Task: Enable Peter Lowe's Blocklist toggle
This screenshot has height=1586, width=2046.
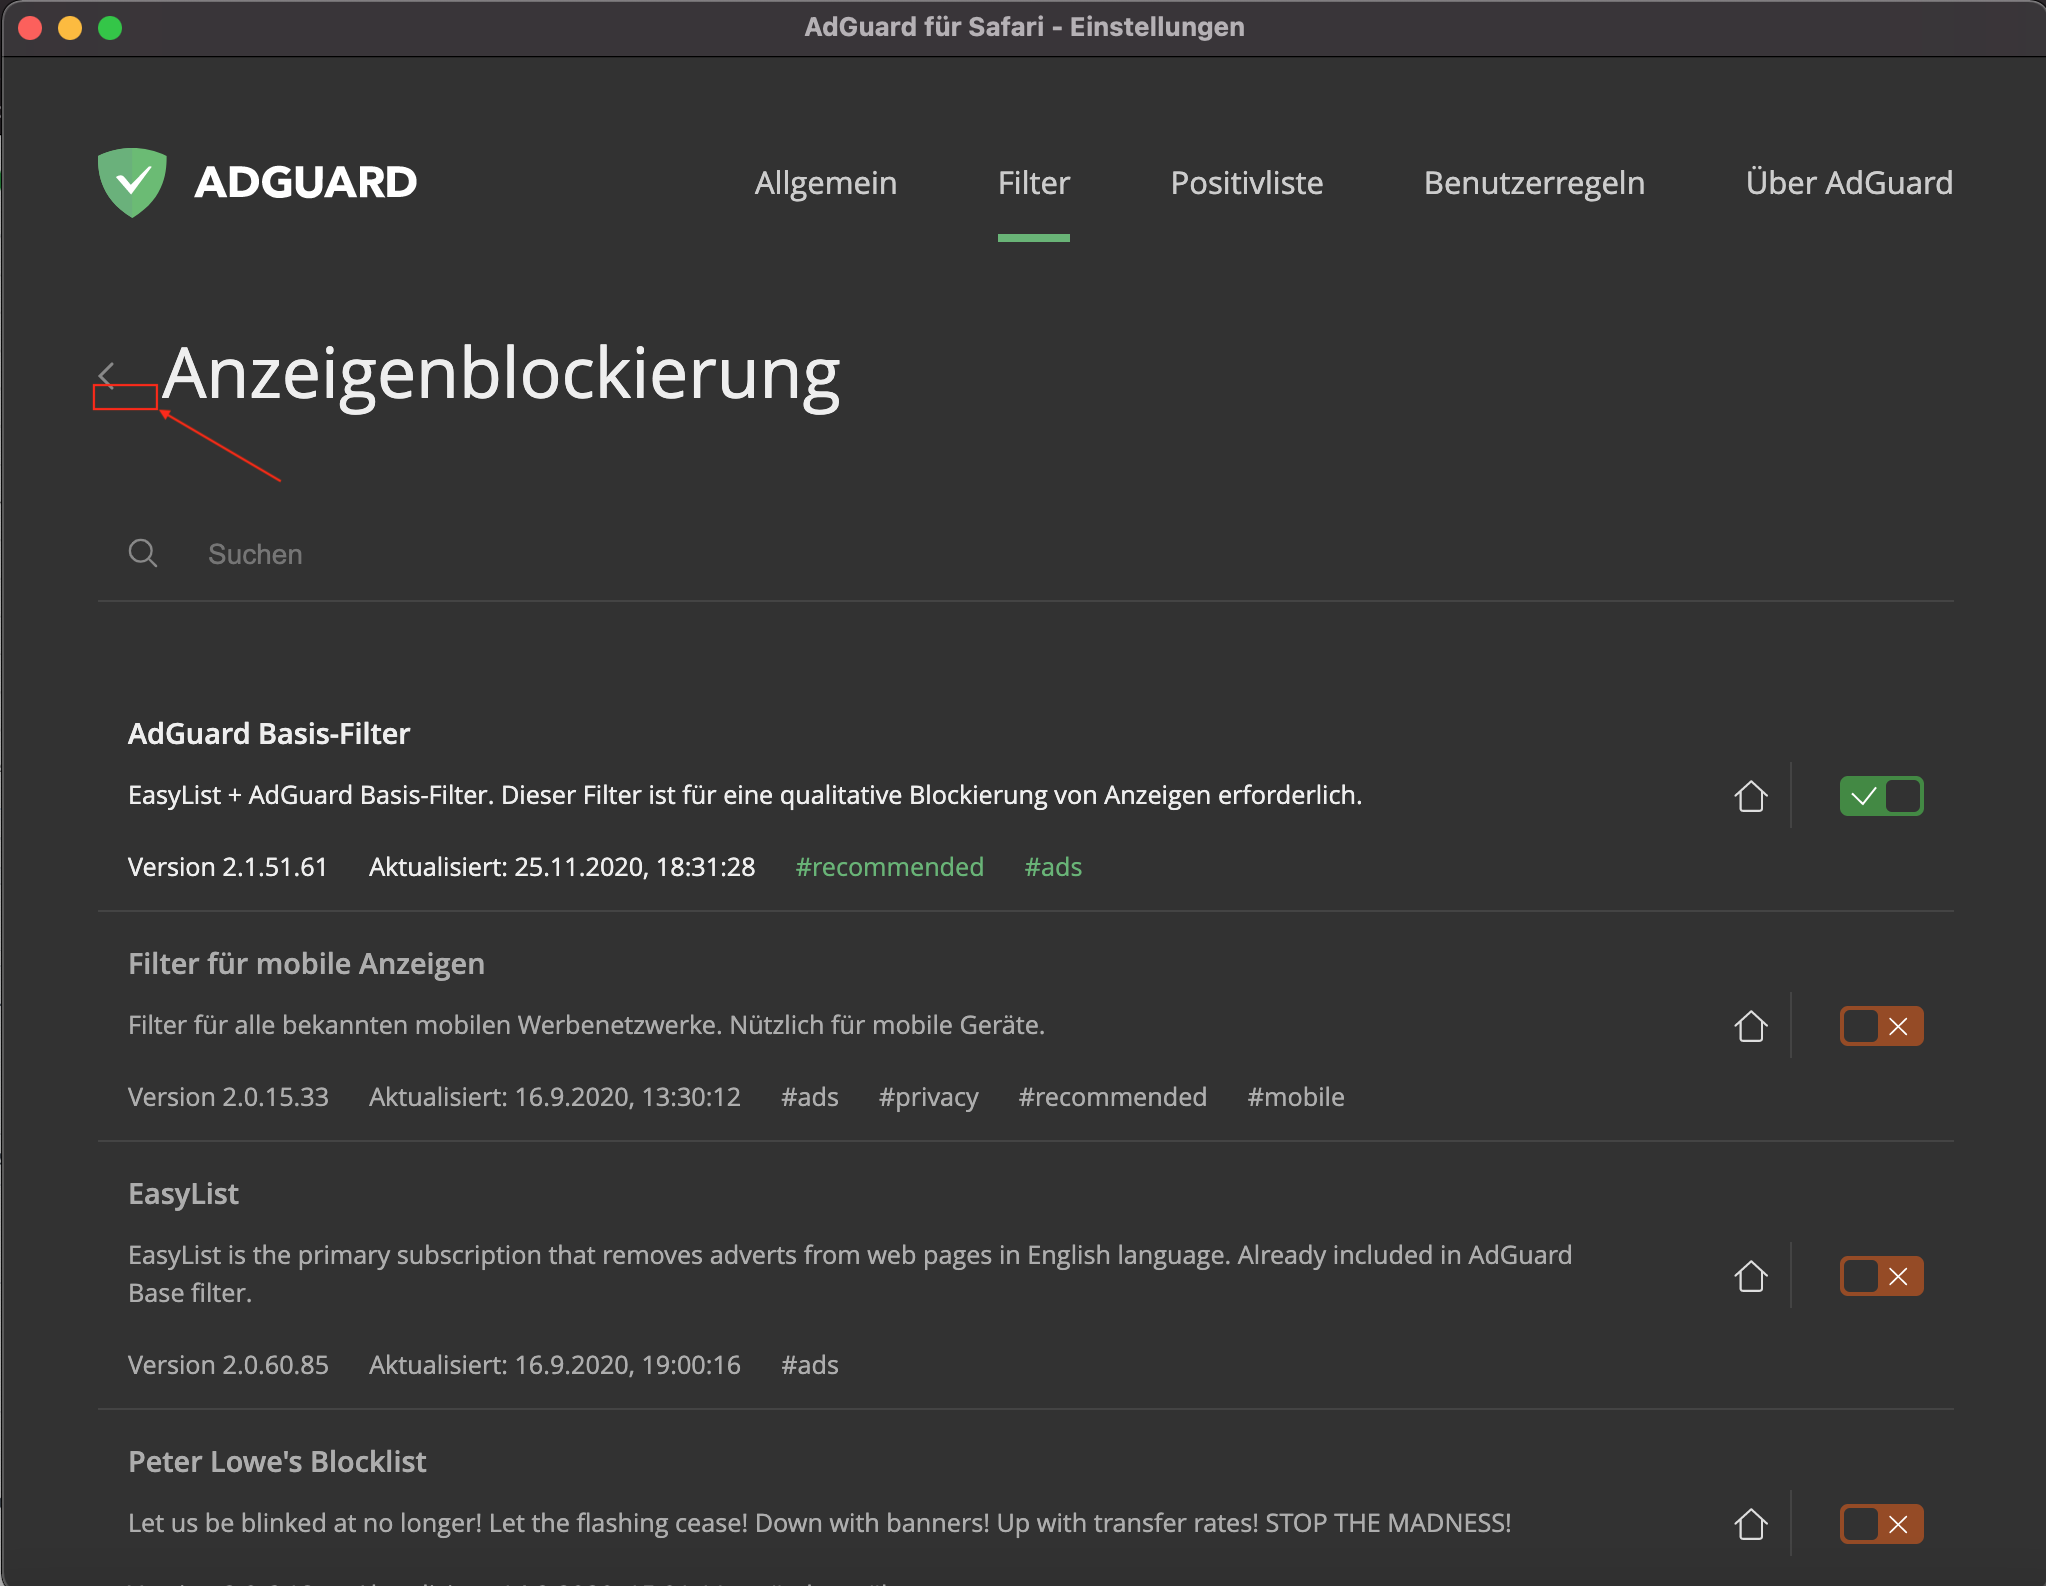Action: [x=1881, y=1524]
